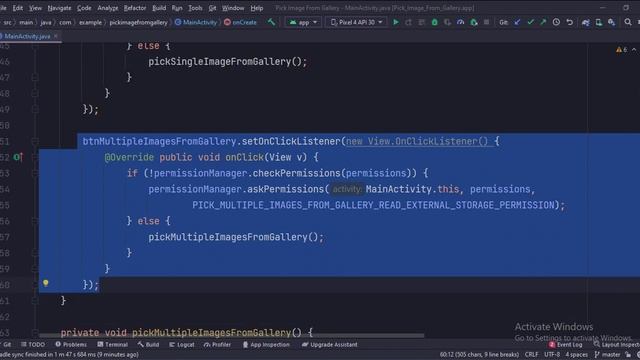This screenshot has width=640, height=360.
Task: Open AVD Manager device icon
Action: tap(598, 22)
